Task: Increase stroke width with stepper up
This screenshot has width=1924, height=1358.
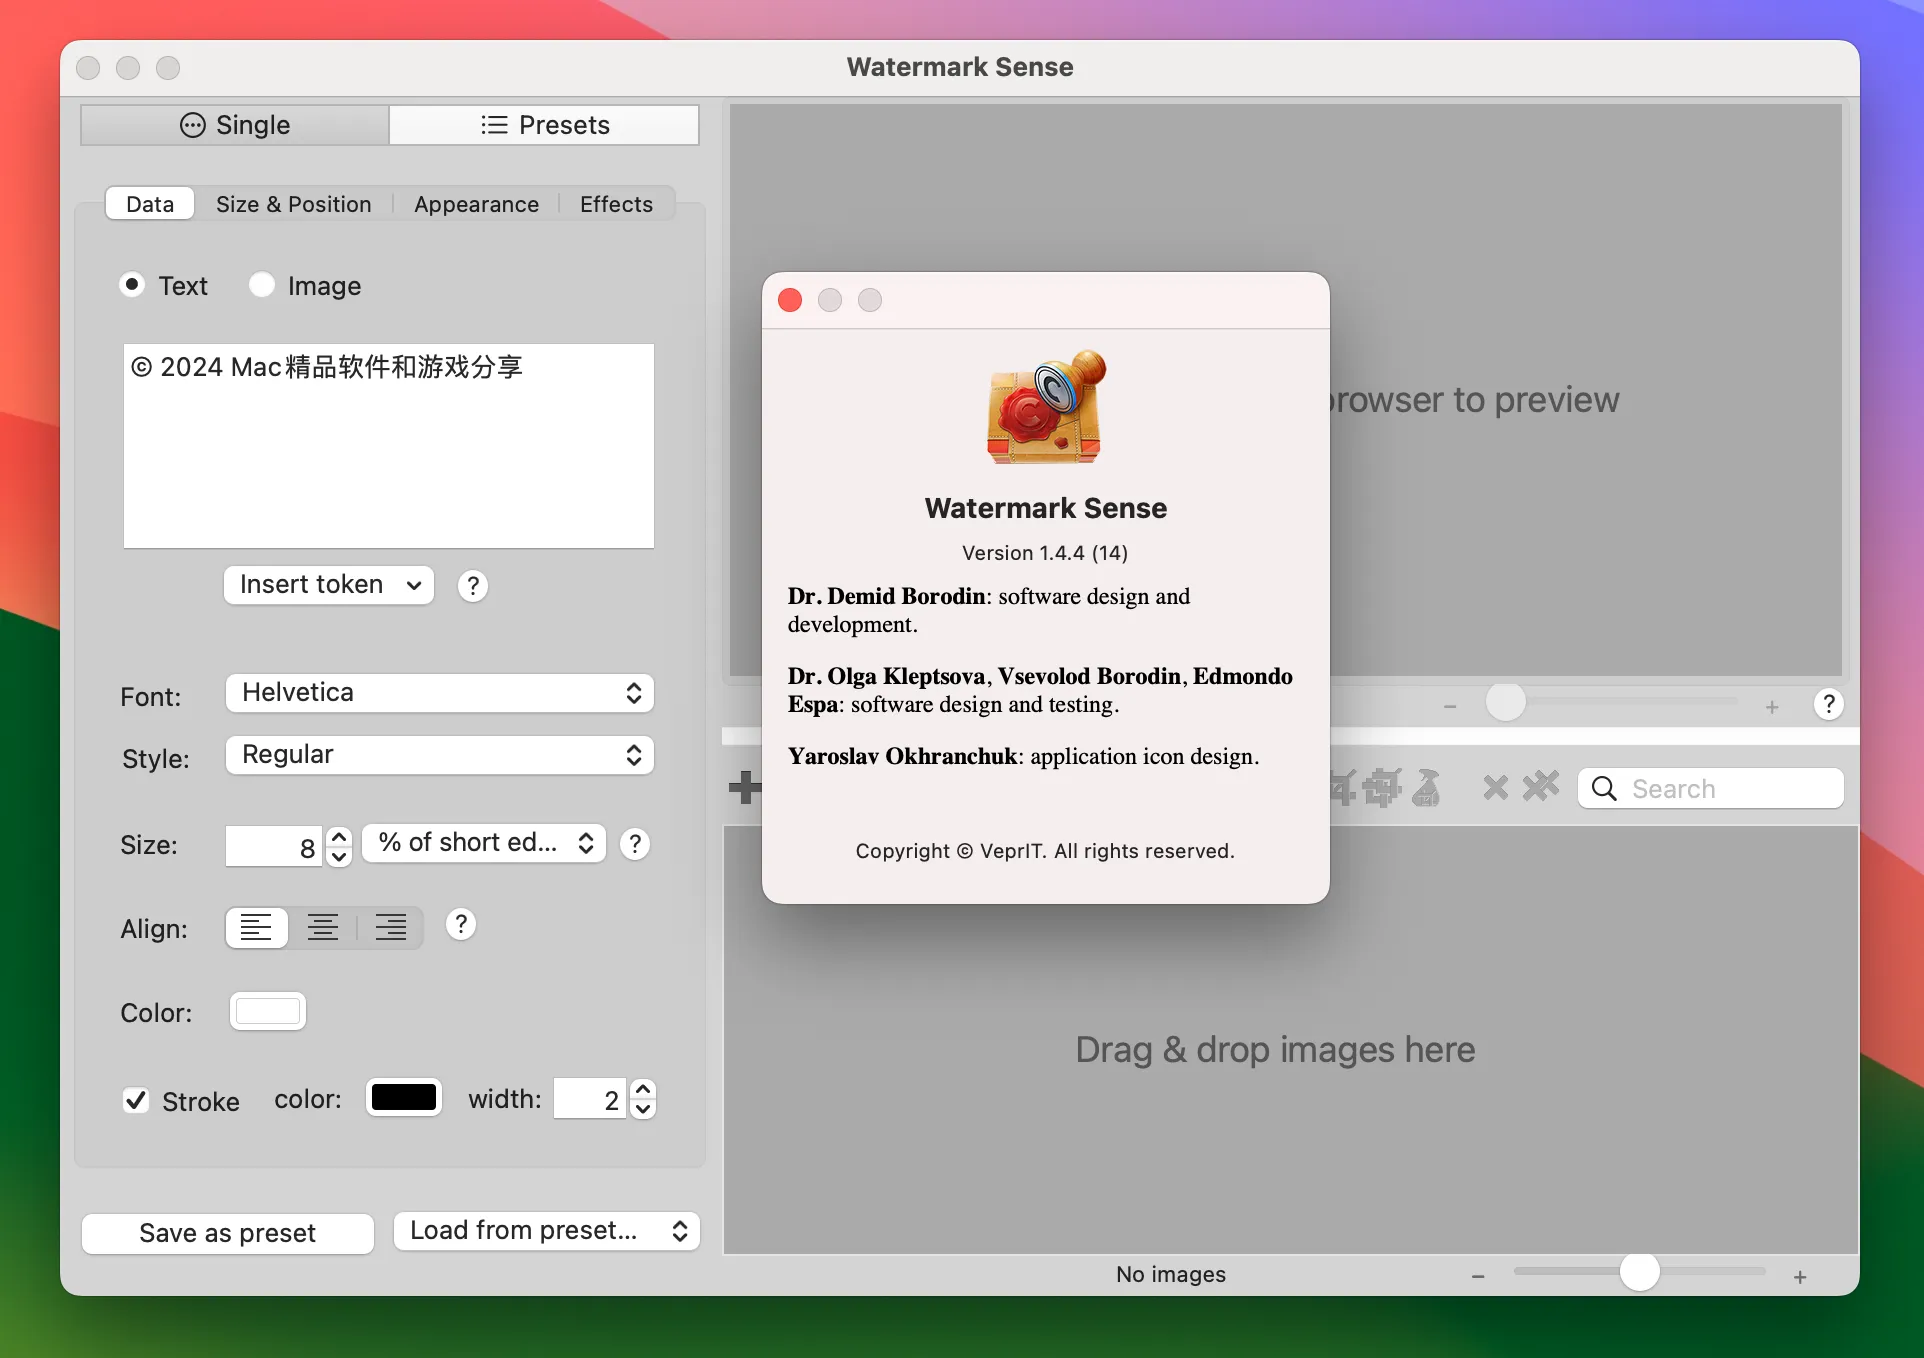Action: coord(644,1089)
